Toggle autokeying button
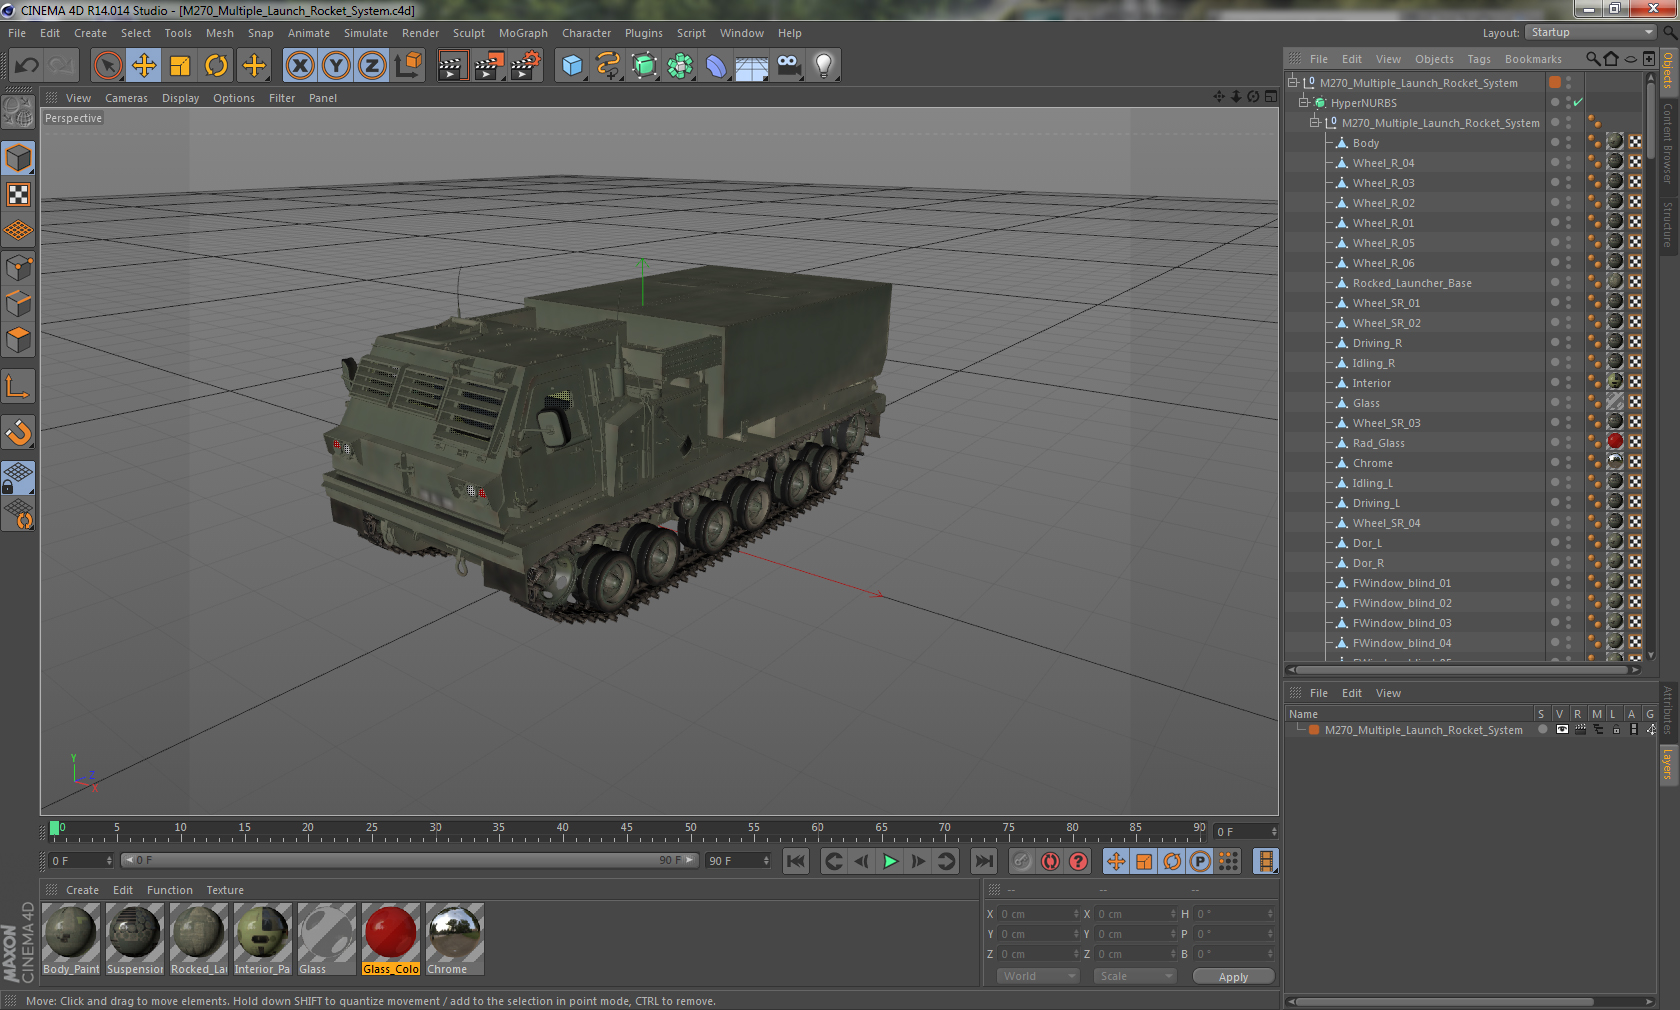The image size is (1680, 1010). pos(1049,861)
